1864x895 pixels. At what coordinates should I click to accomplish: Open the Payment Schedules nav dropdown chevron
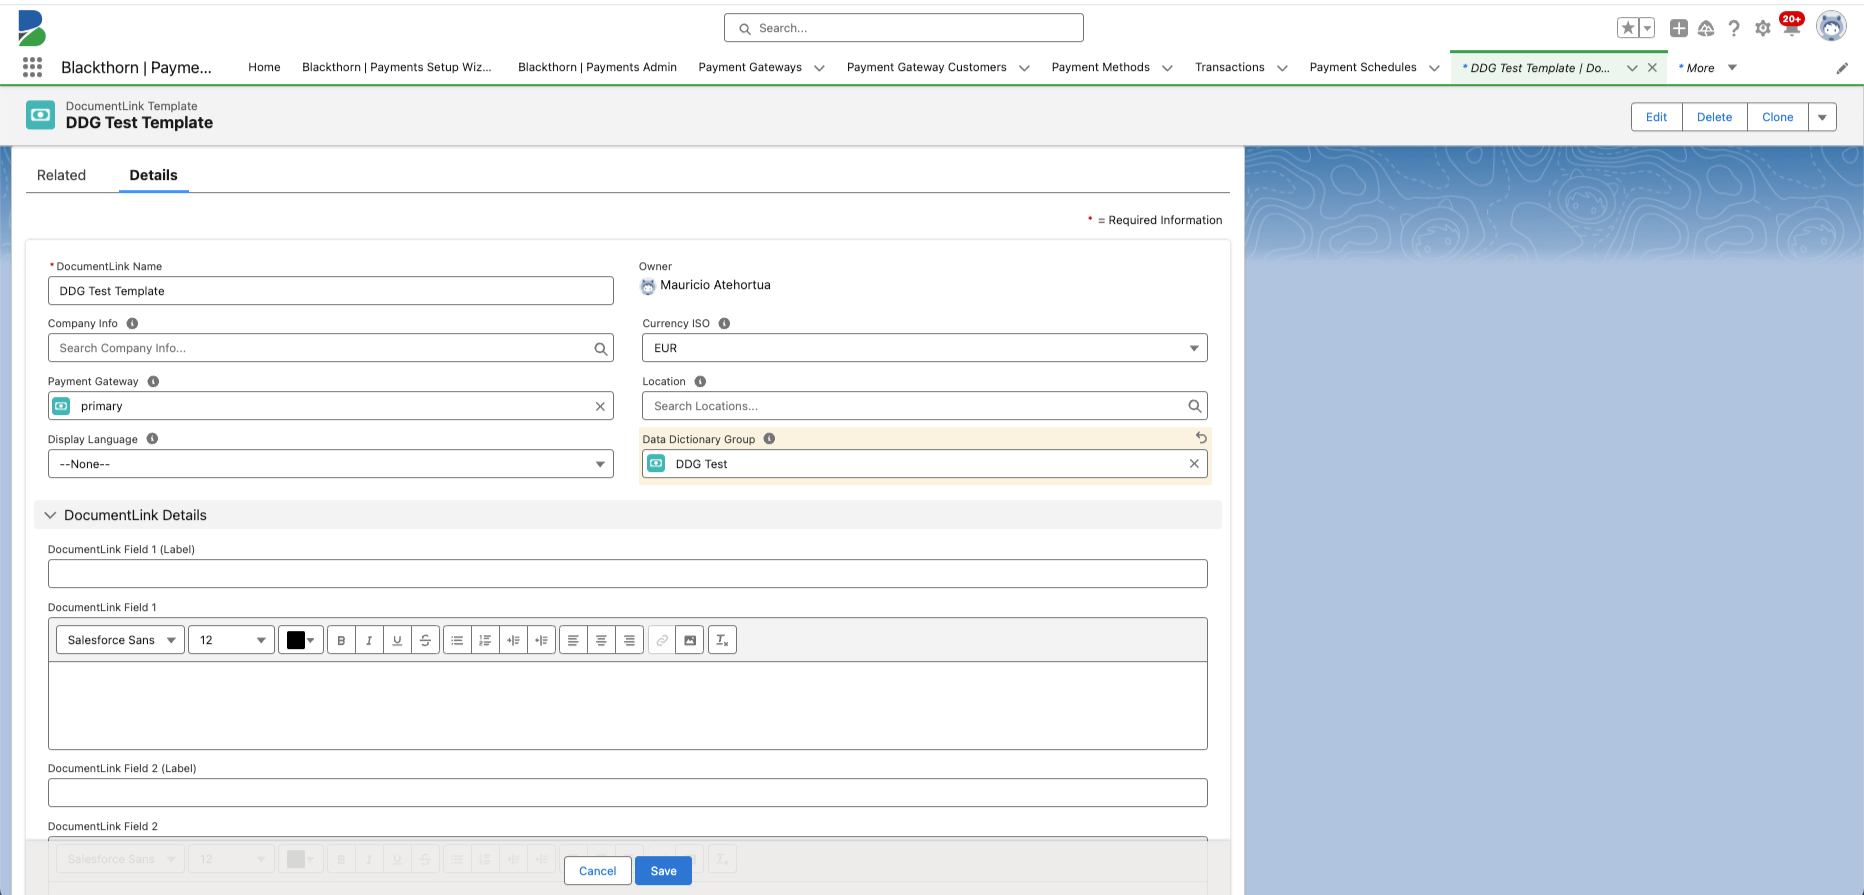[x=1434, y=68]
